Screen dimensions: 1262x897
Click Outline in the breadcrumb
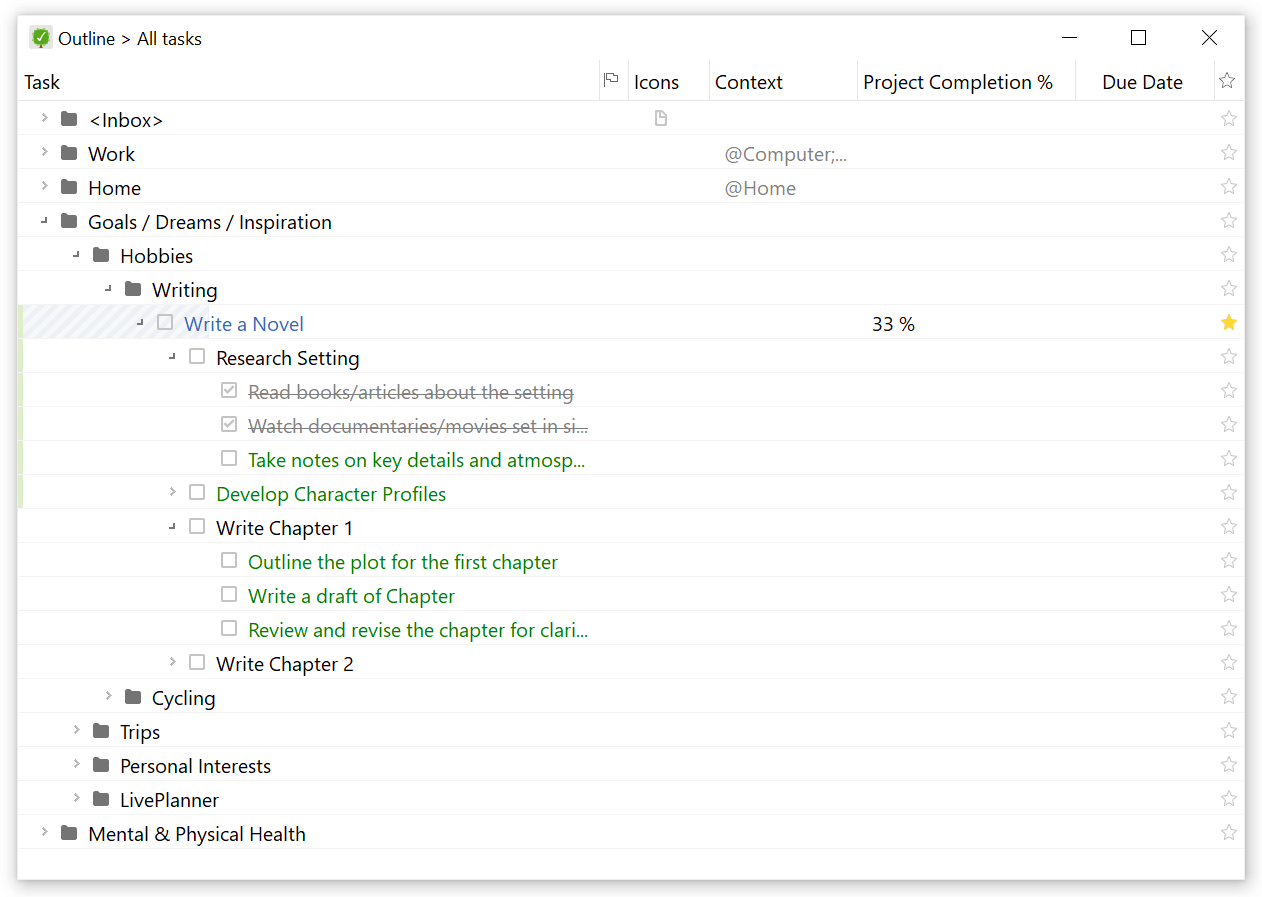click(x=85, y=38)
